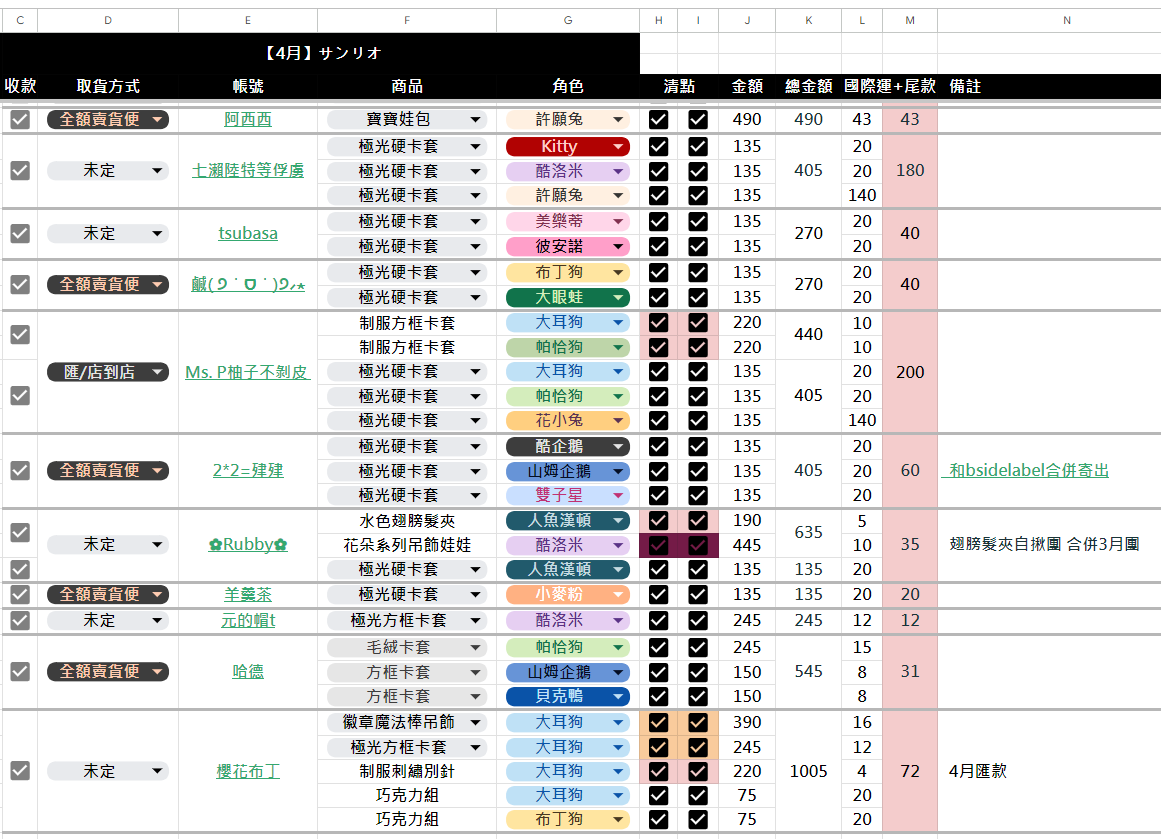The width and height of the screenshot is (1161, 839).
Task: Select the pink 200 balance cell
Action: (910, 372)
